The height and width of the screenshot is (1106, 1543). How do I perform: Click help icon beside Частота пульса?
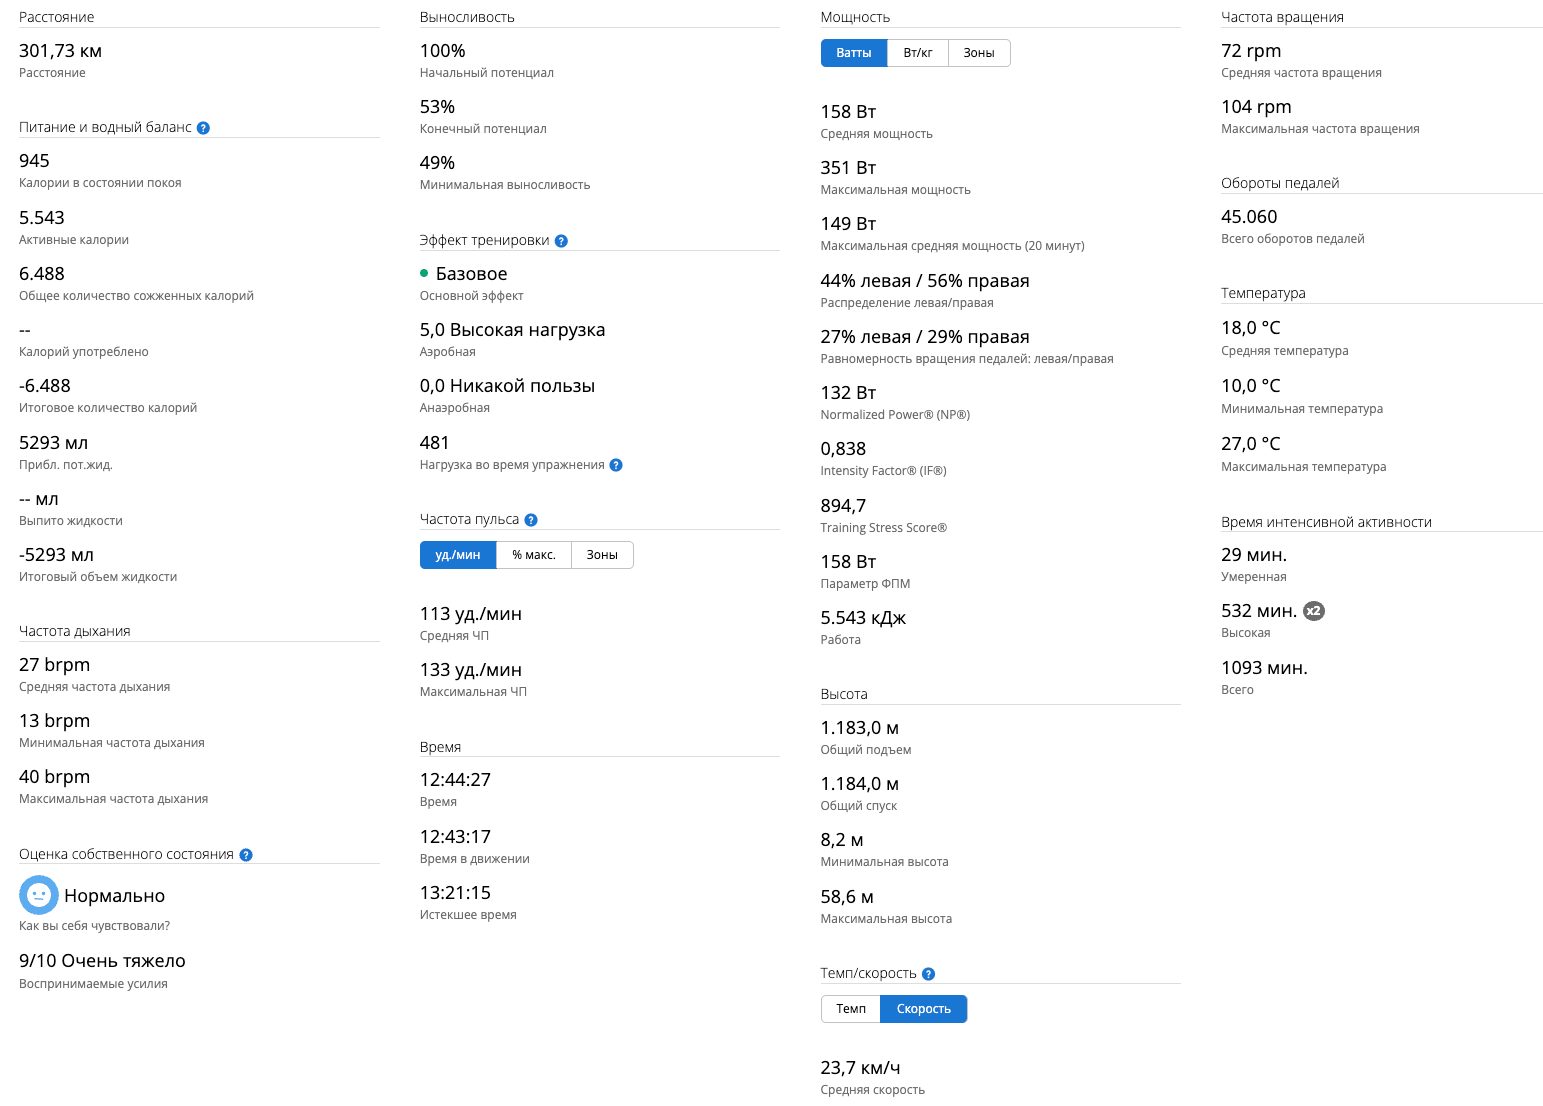(x=531, y=520)
